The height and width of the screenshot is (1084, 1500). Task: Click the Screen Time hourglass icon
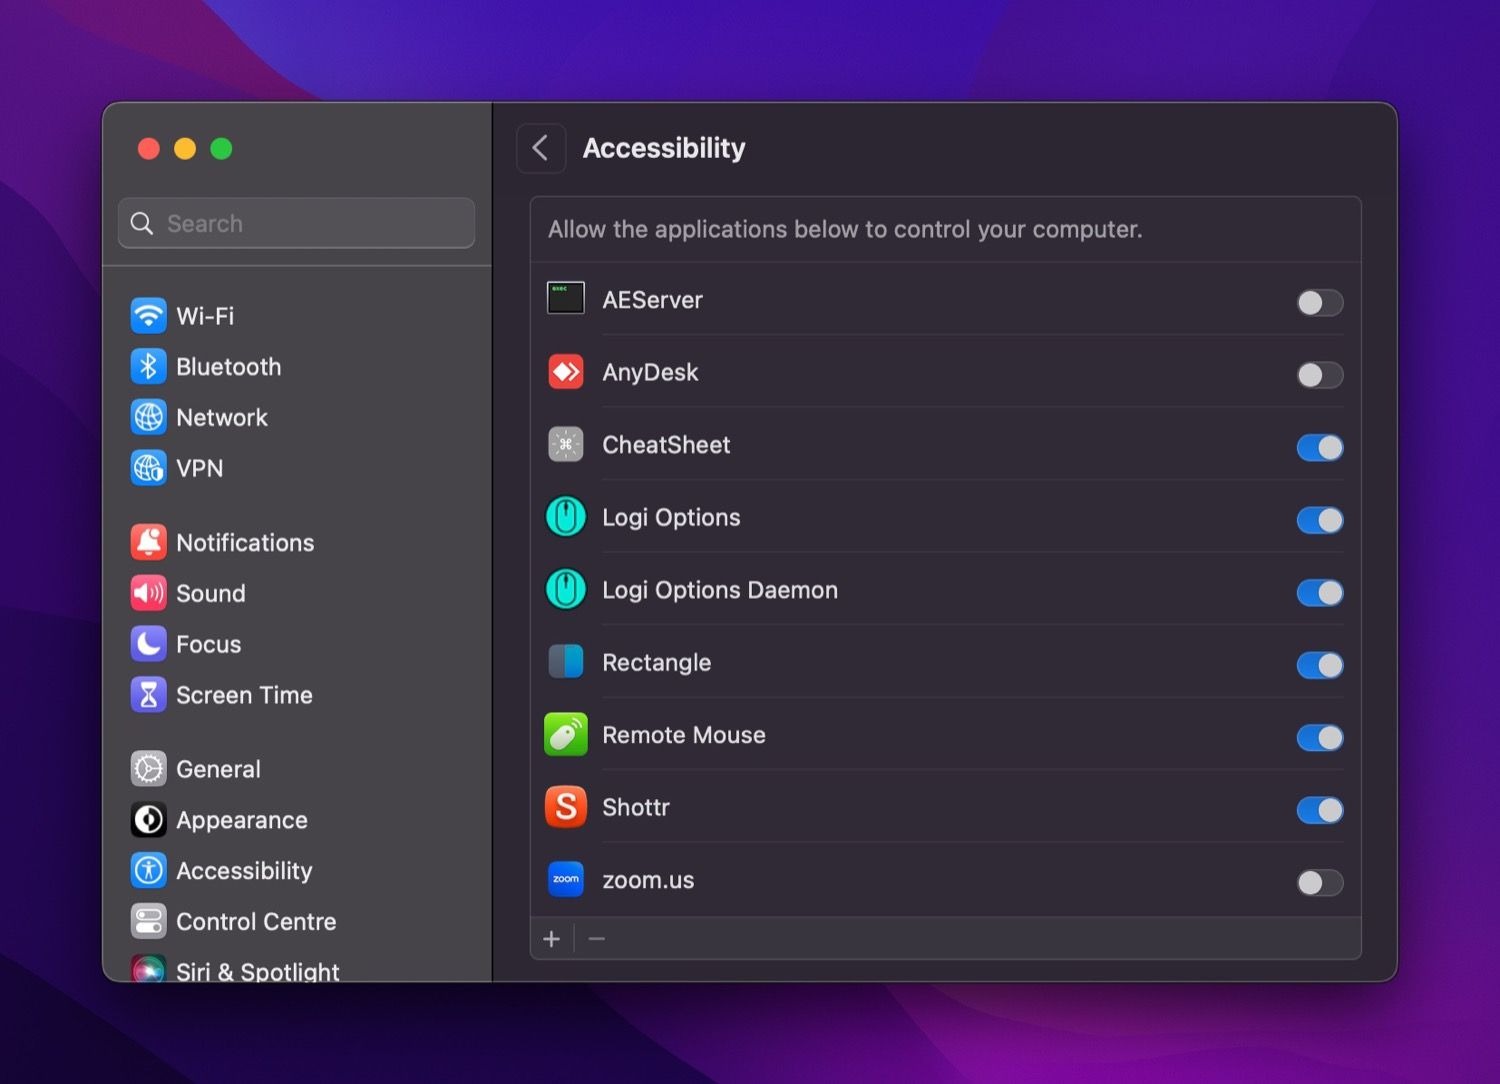[149, 695]
